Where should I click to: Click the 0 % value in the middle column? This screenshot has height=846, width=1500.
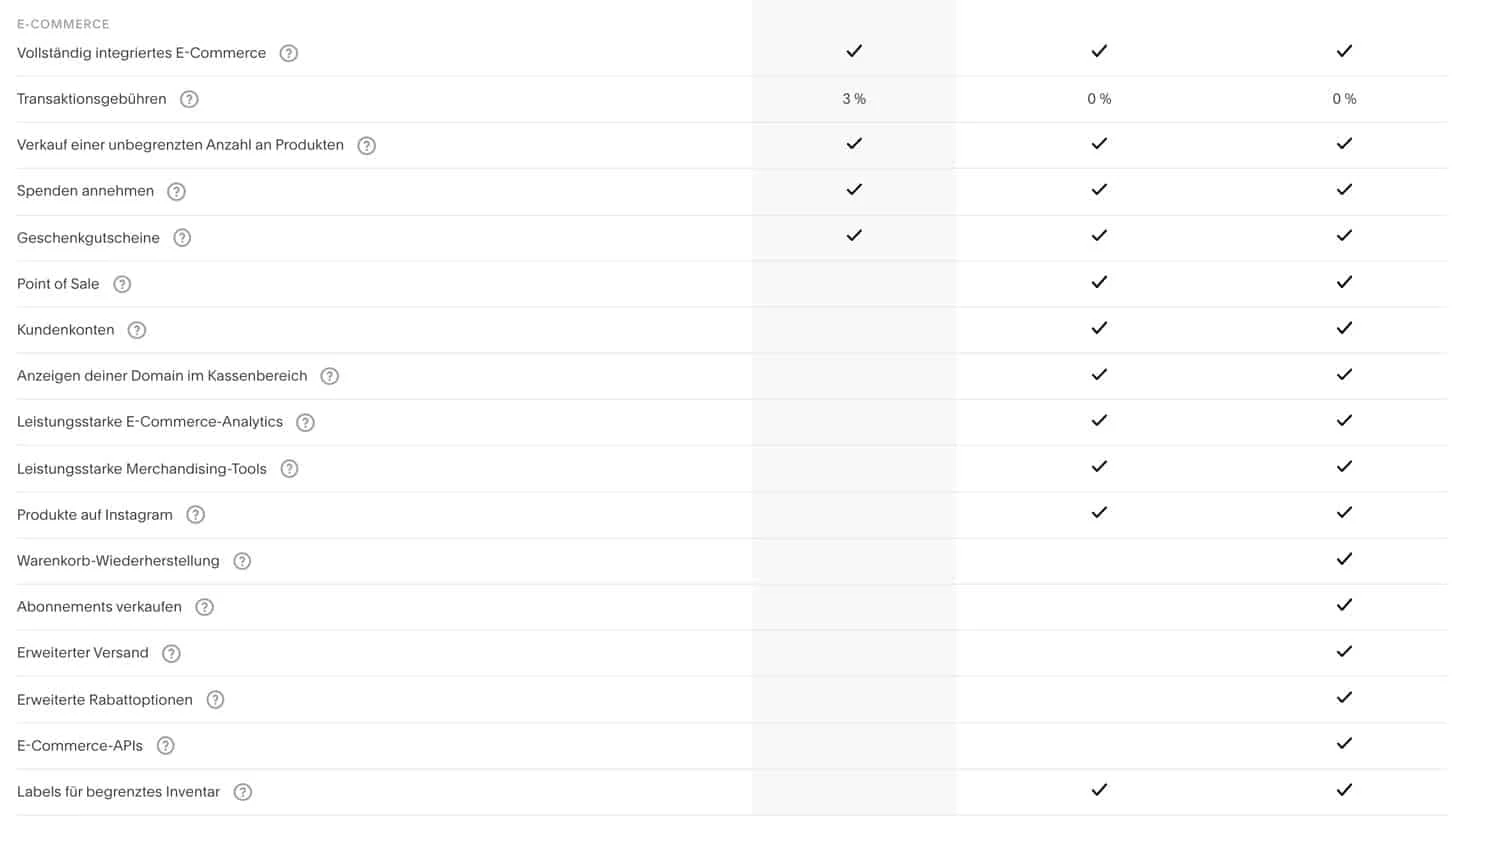(1098, 99)
